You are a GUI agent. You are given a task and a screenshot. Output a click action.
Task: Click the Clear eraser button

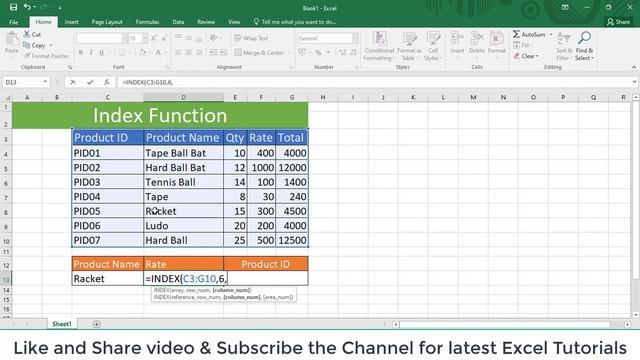click(526, 56)
